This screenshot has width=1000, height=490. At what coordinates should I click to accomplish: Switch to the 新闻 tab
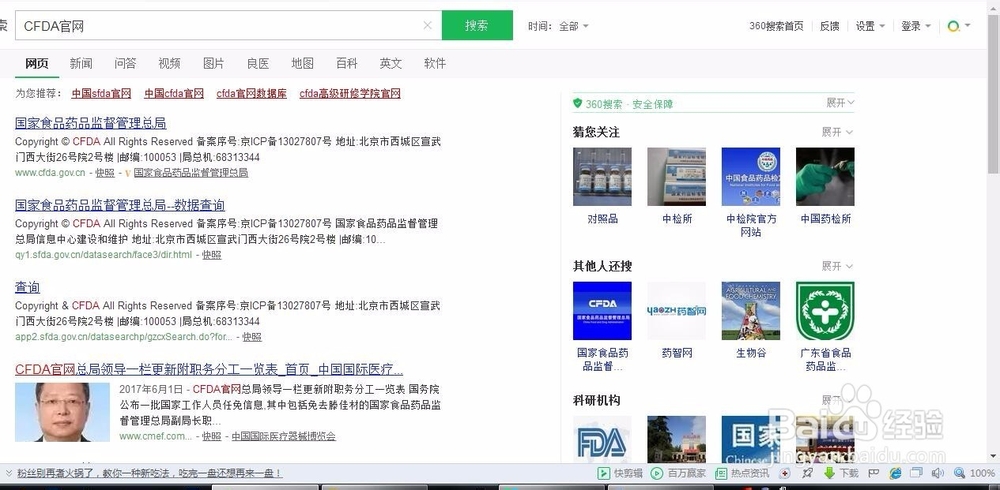(x=81, y=63)
